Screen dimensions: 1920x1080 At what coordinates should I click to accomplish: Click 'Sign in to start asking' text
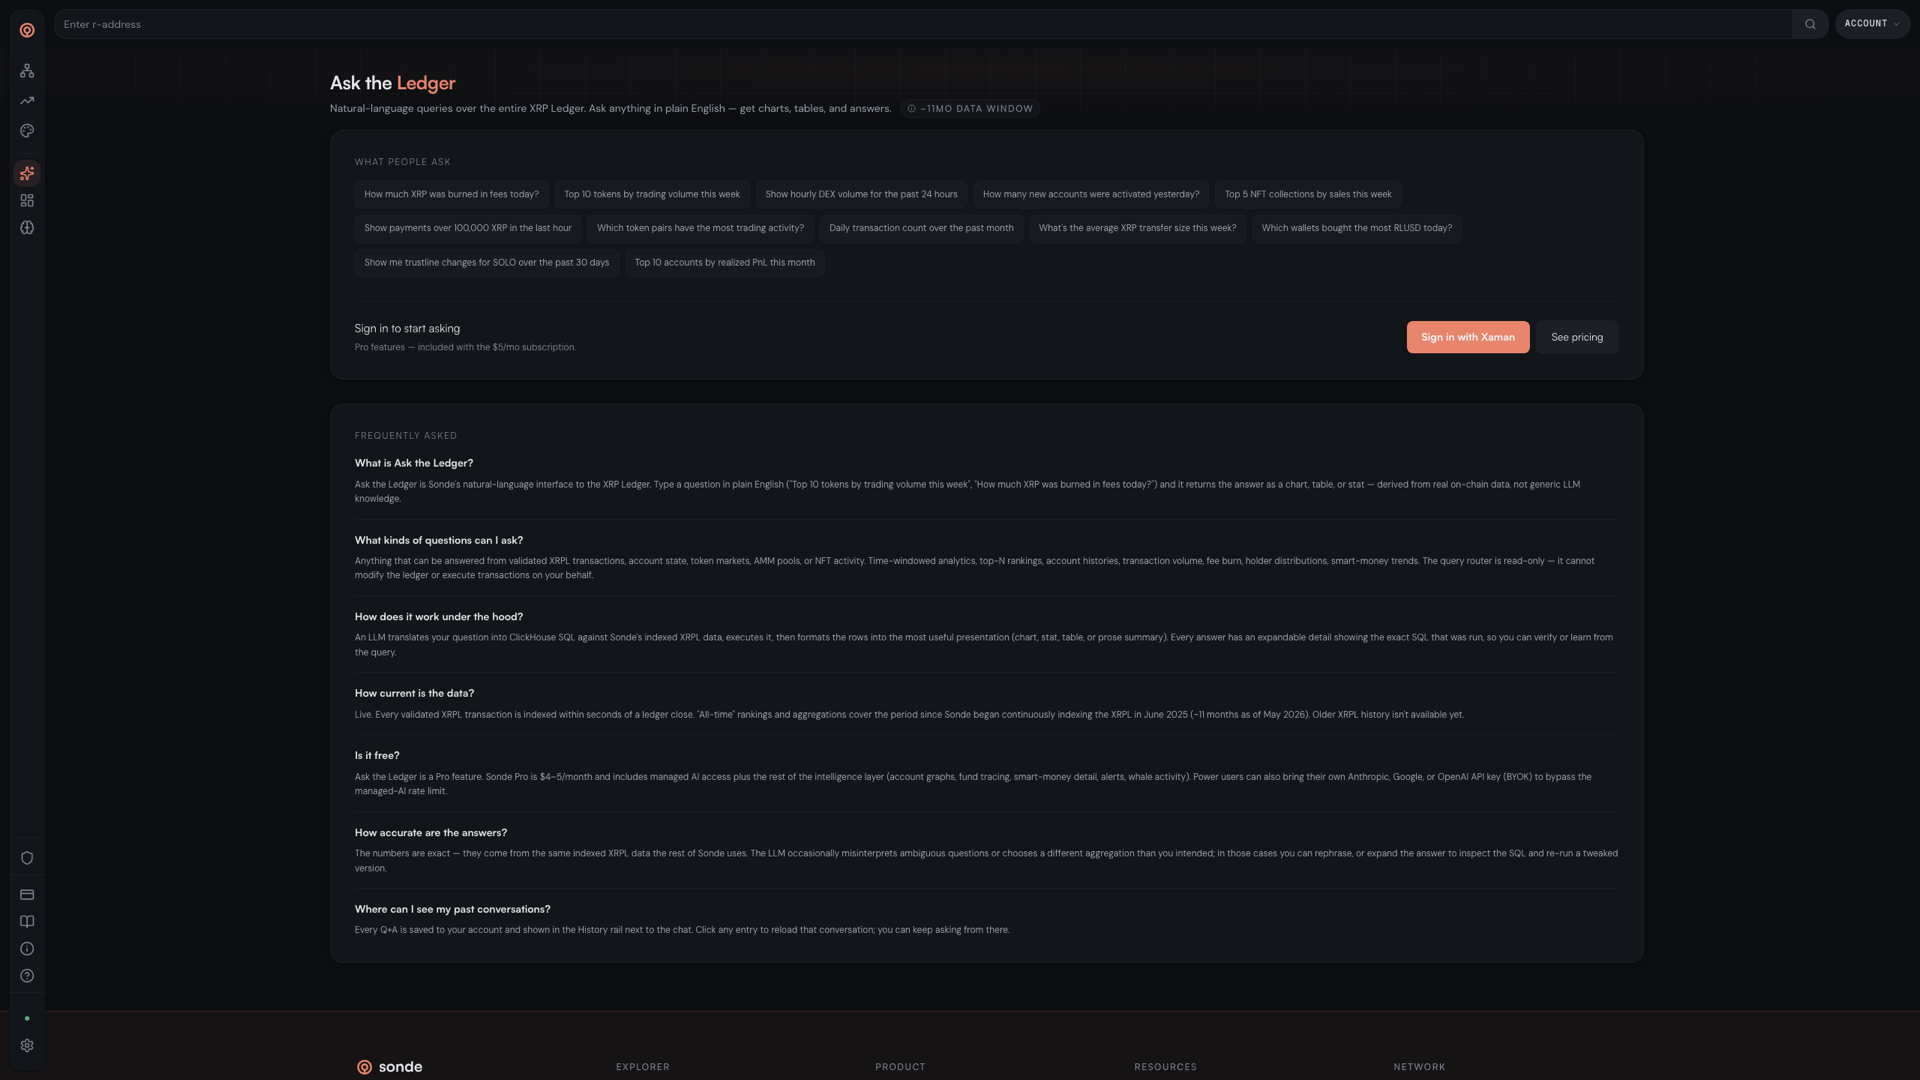[x=407, y=328]
